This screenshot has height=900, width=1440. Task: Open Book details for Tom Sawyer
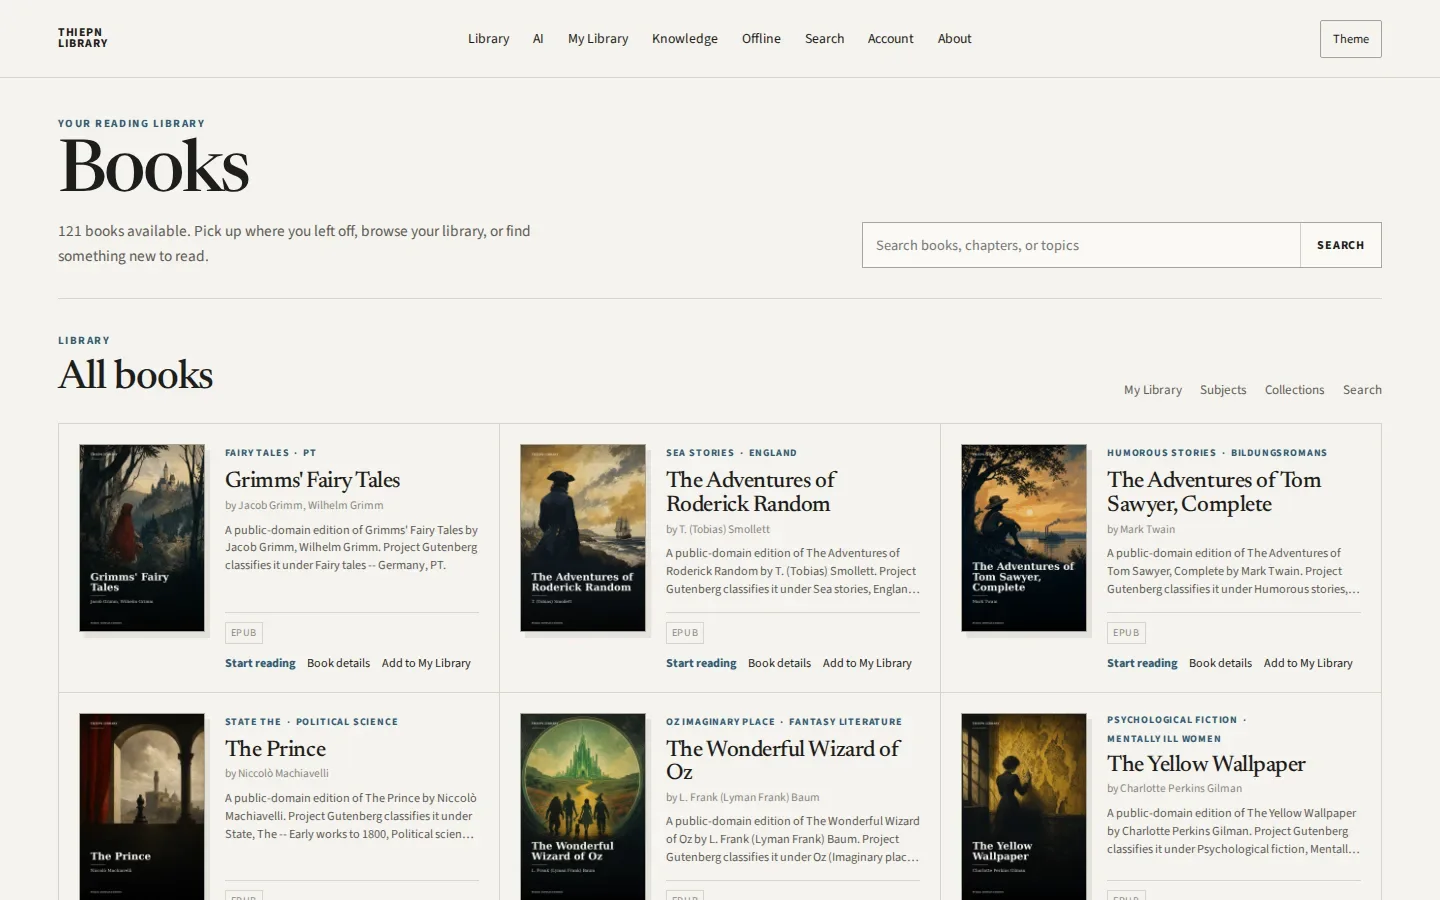click(1220, 663)
